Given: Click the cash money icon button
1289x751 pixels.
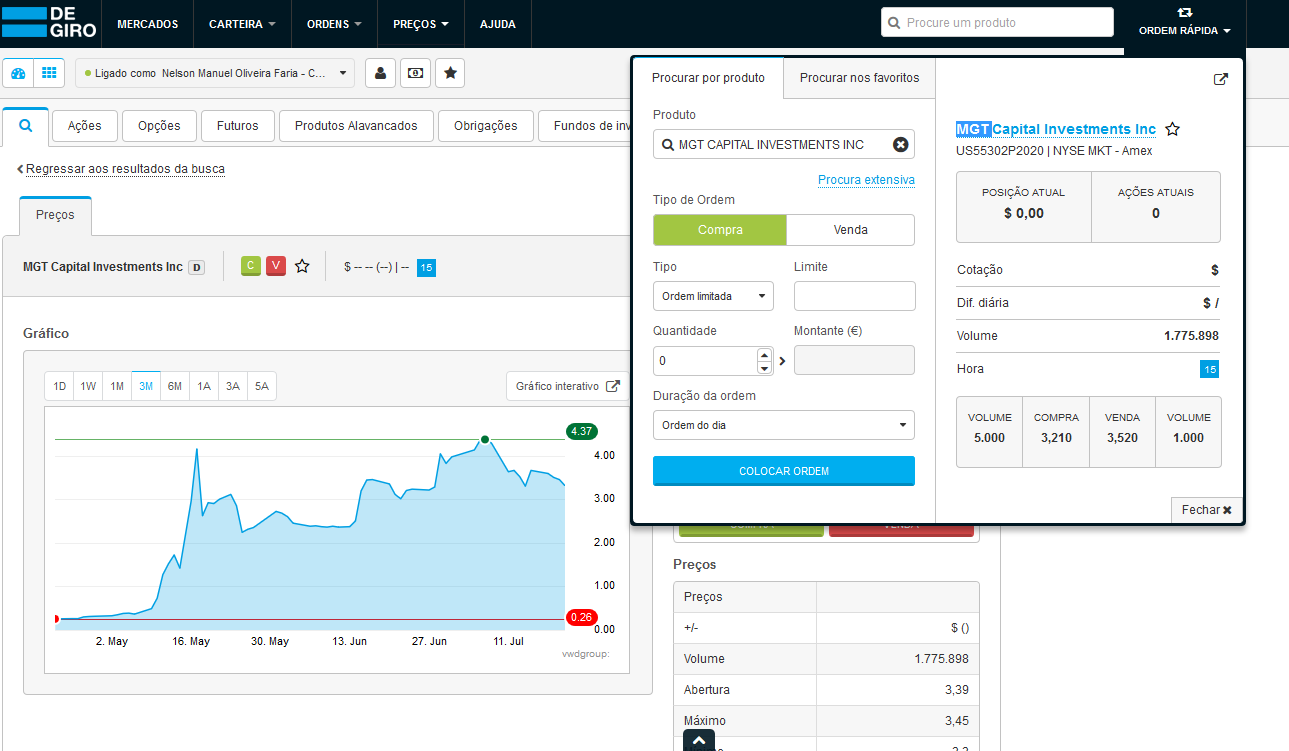Looking at the screenshot, I should (x=415, y=73).
